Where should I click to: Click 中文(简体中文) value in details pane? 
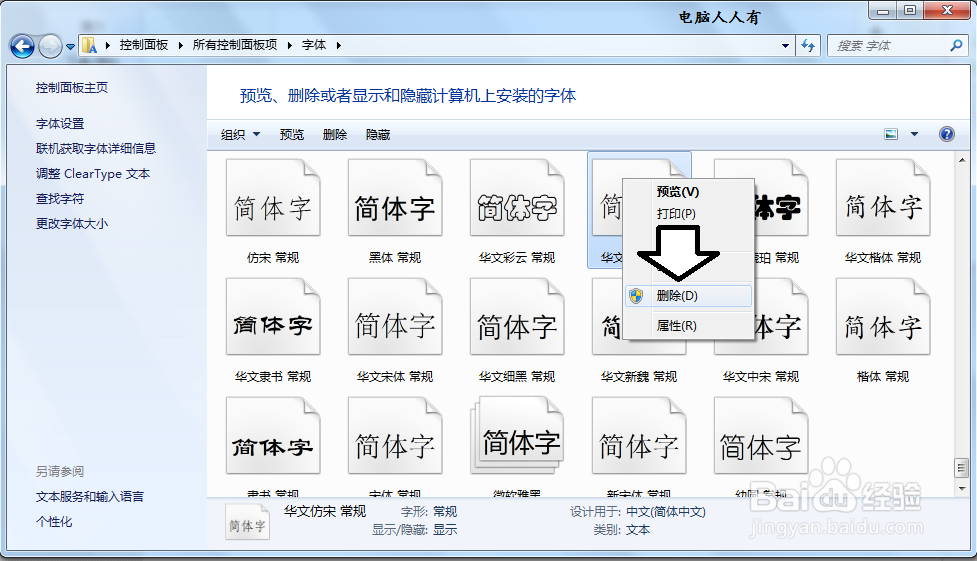(665, 512)
